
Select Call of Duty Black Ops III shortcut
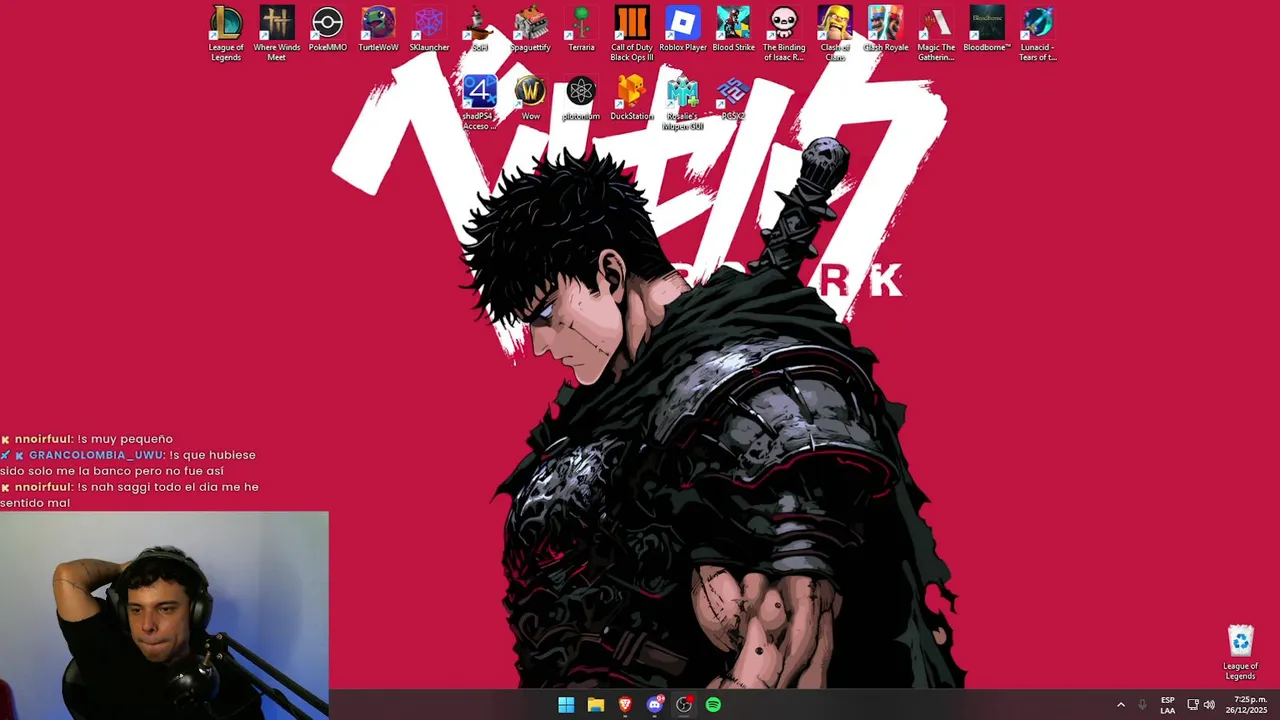point(632,34)
